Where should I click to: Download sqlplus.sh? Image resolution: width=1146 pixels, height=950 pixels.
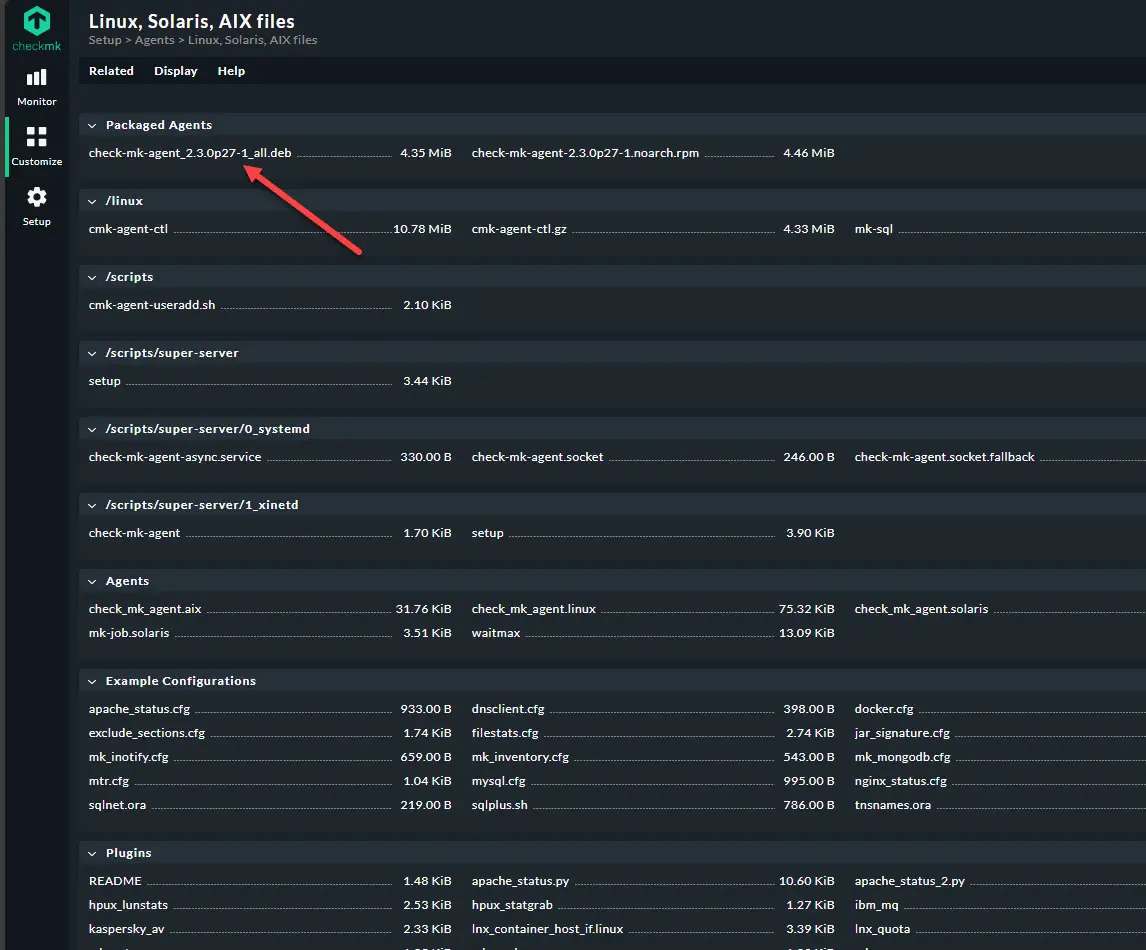[499, 805]
